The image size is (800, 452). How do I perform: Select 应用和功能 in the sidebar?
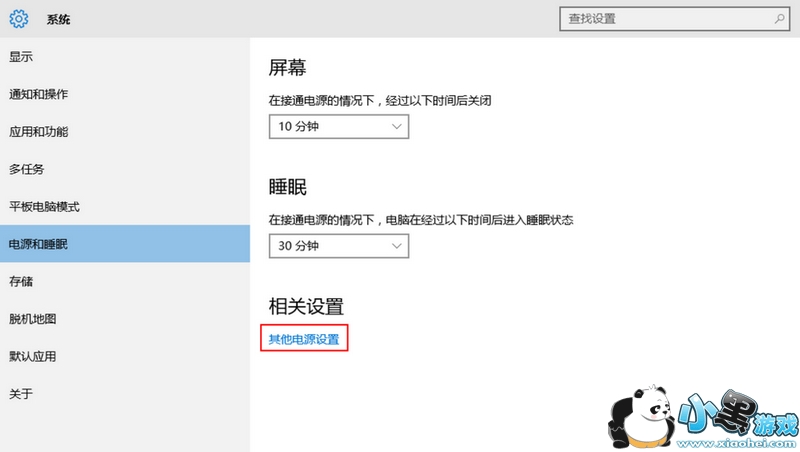point(125,132)
